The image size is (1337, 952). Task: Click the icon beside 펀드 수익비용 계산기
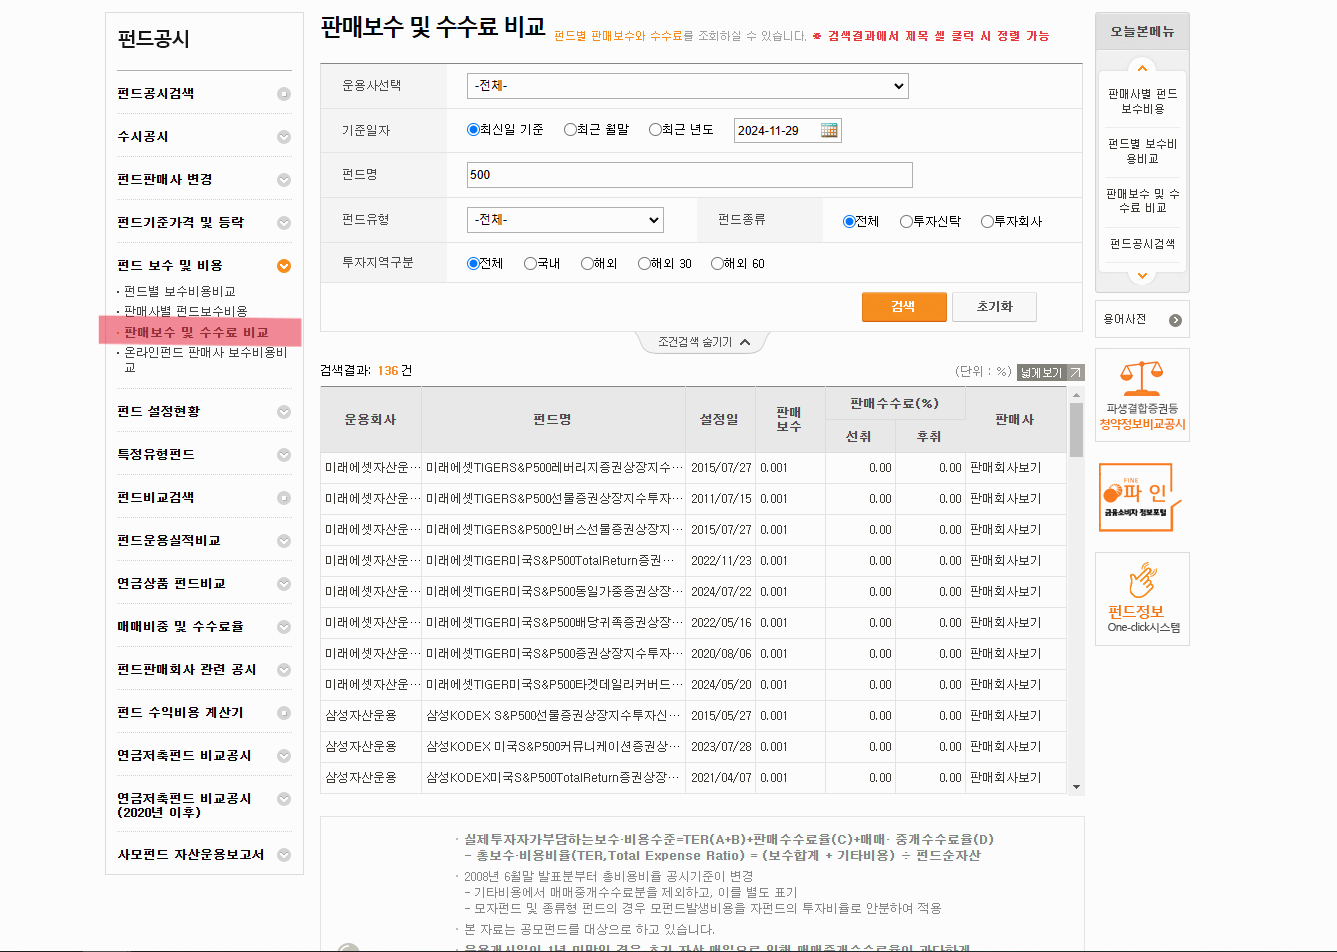[x=284, y=713]
